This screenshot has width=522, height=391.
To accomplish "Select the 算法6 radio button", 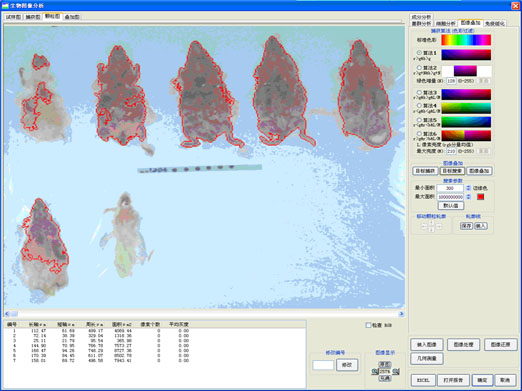I will click(419, 134).
